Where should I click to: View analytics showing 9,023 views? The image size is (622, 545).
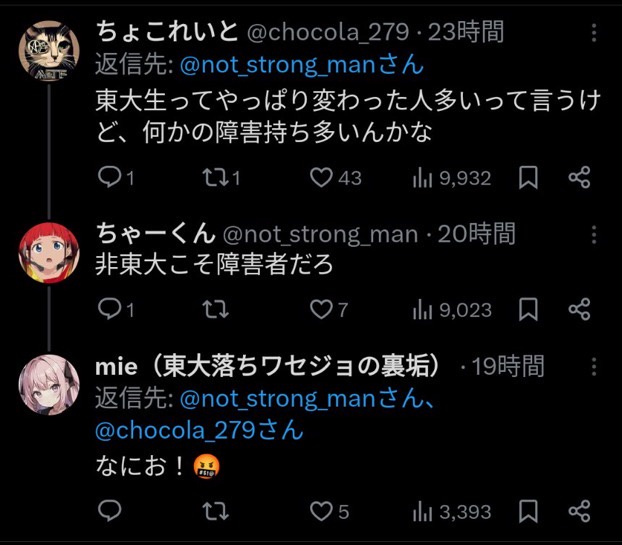pyautogui.click(x=452, y=310)
